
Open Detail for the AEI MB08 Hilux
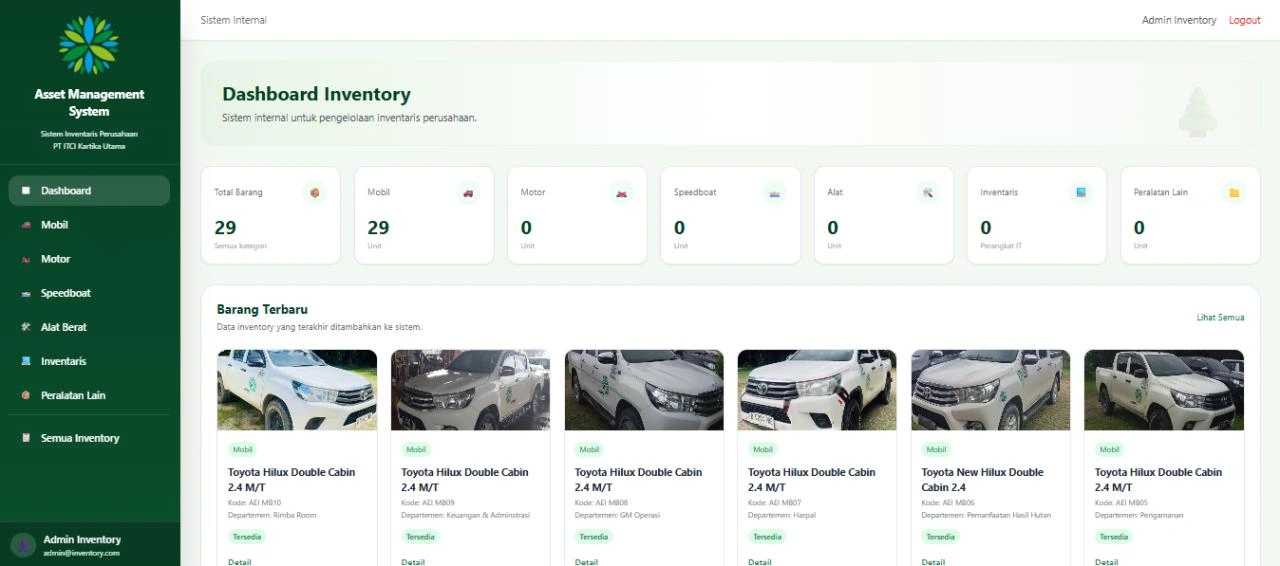[x=586, y=562]
